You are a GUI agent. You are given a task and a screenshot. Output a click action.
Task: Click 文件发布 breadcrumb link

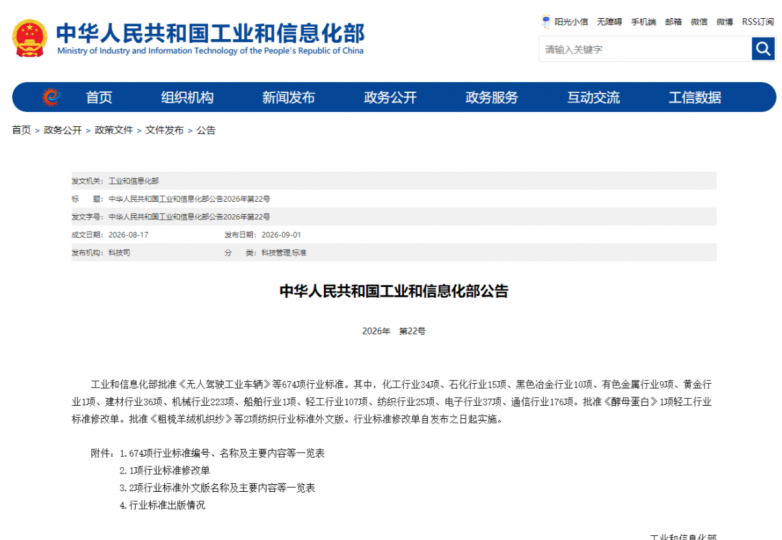[165, 130]
